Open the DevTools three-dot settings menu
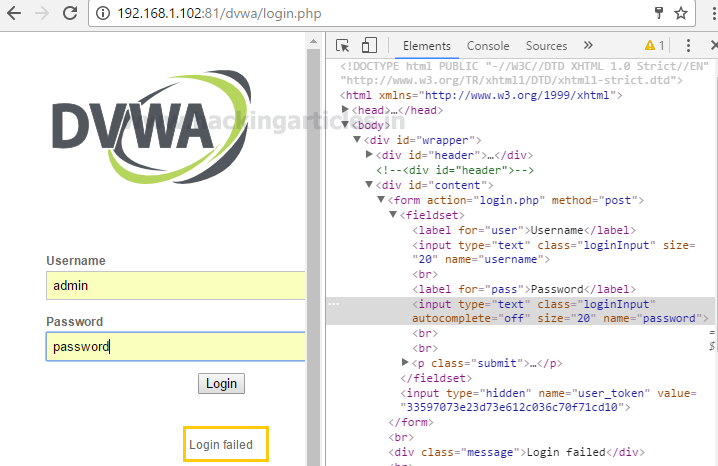The image size is (718, 466). point(688,45)
